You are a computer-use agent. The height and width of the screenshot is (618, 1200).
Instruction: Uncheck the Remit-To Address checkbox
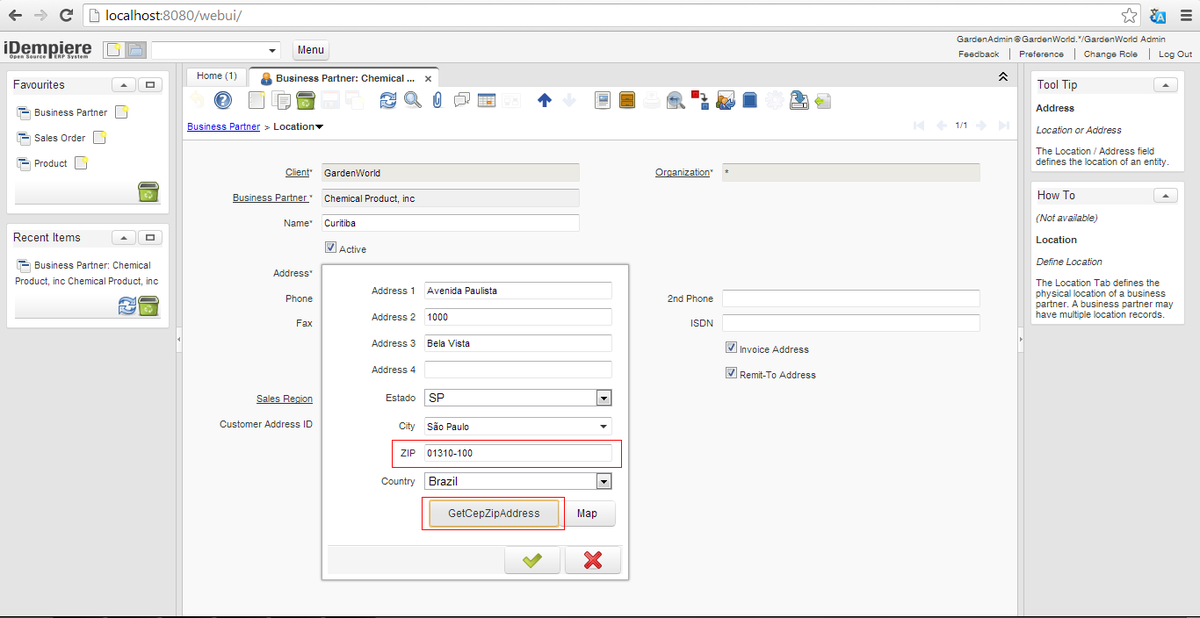731,374
